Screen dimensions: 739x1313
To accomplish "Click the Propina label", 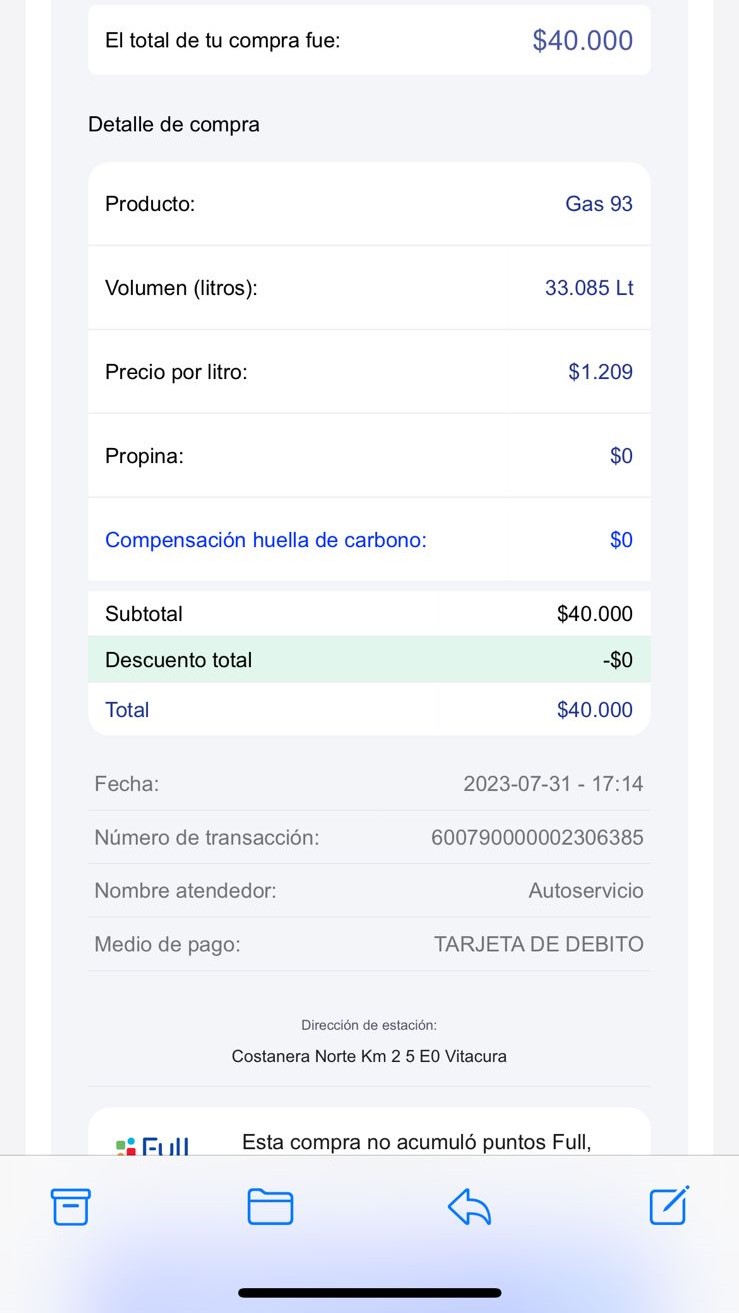I will 144,456.
